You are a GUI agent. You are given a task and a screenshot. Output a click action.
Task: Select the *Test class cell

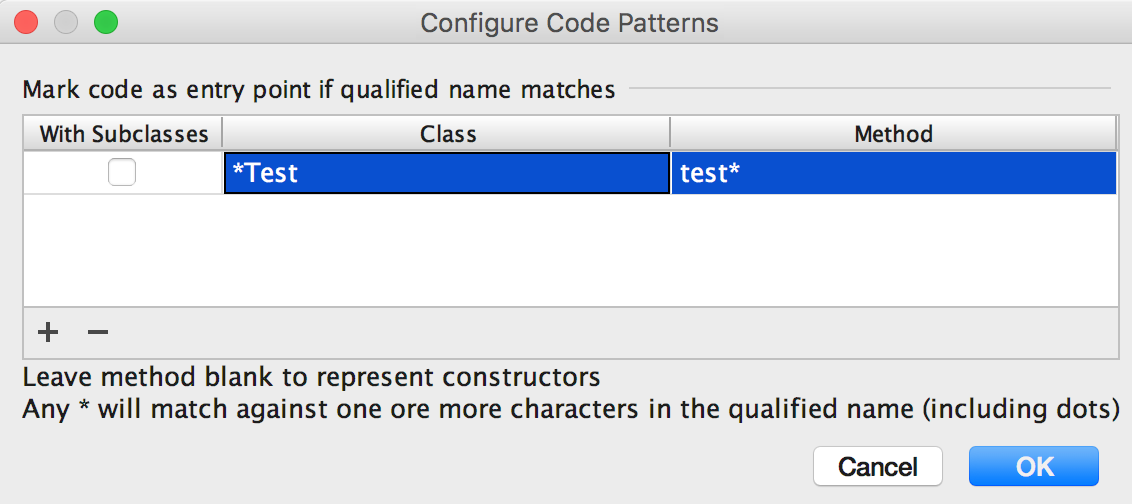tap(447, 173)
